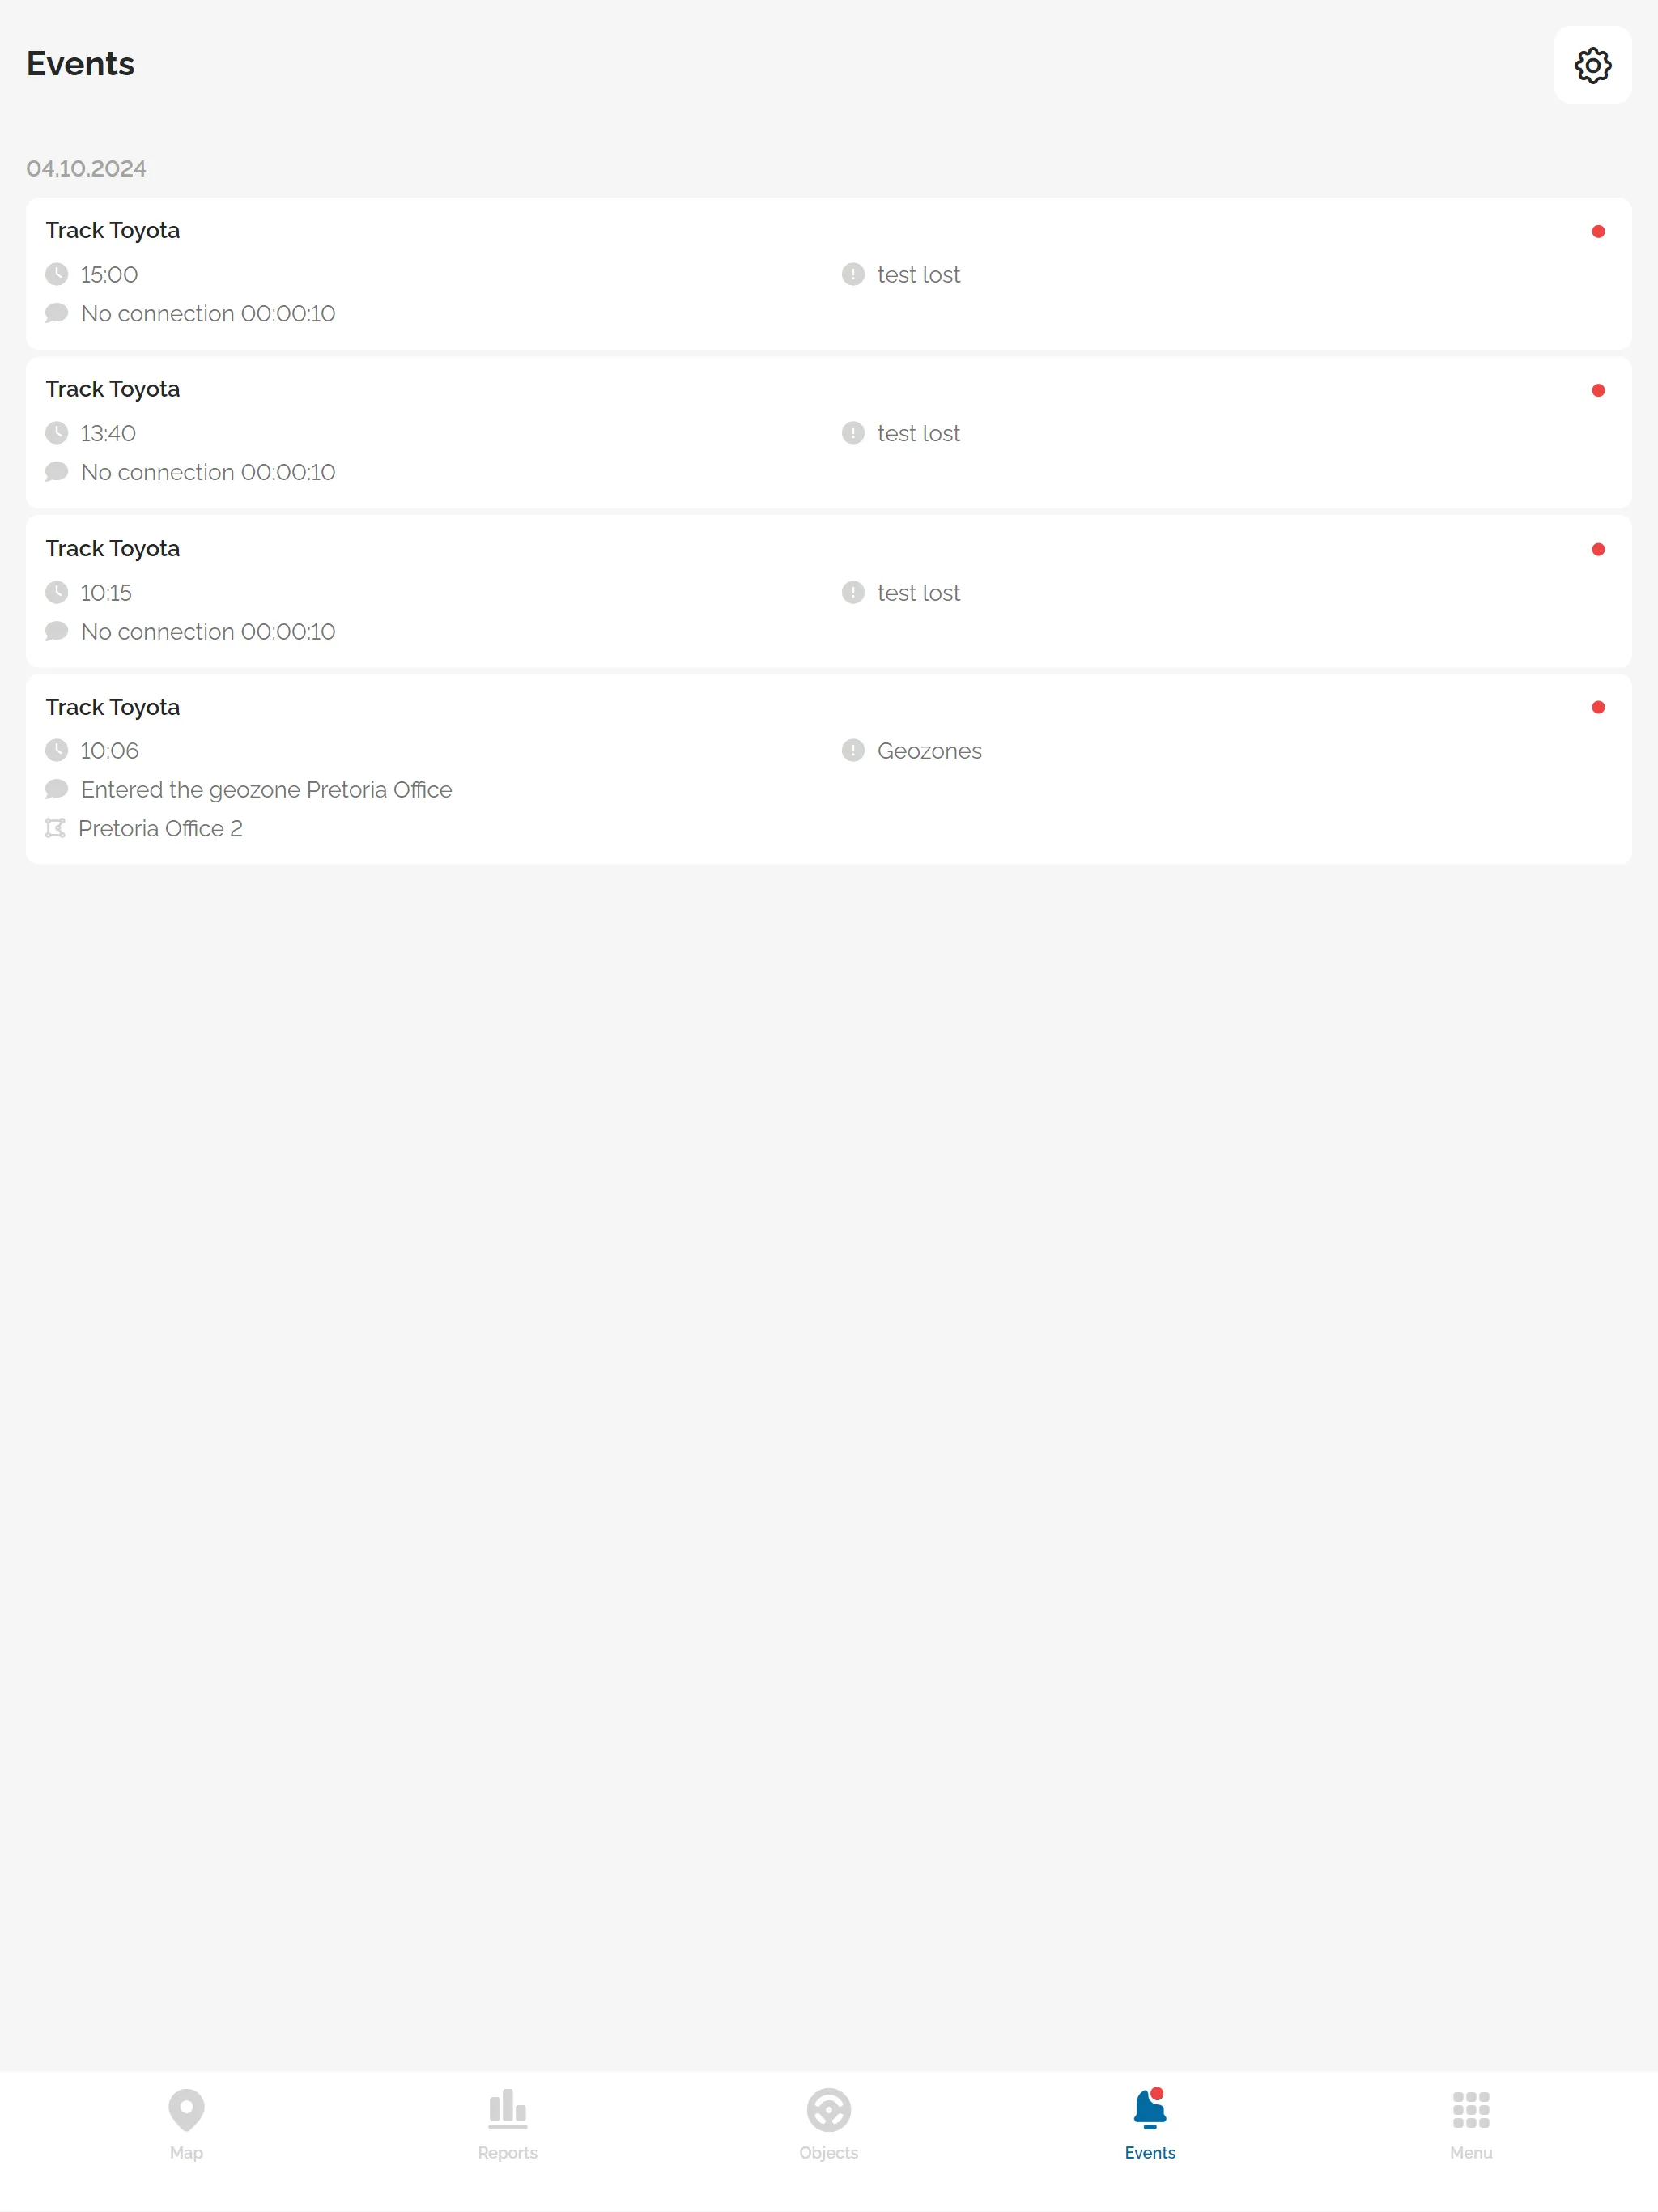Select the 04.10.2024 date header
Screen dimensions: 1658x2212
(x=85, y=168)
